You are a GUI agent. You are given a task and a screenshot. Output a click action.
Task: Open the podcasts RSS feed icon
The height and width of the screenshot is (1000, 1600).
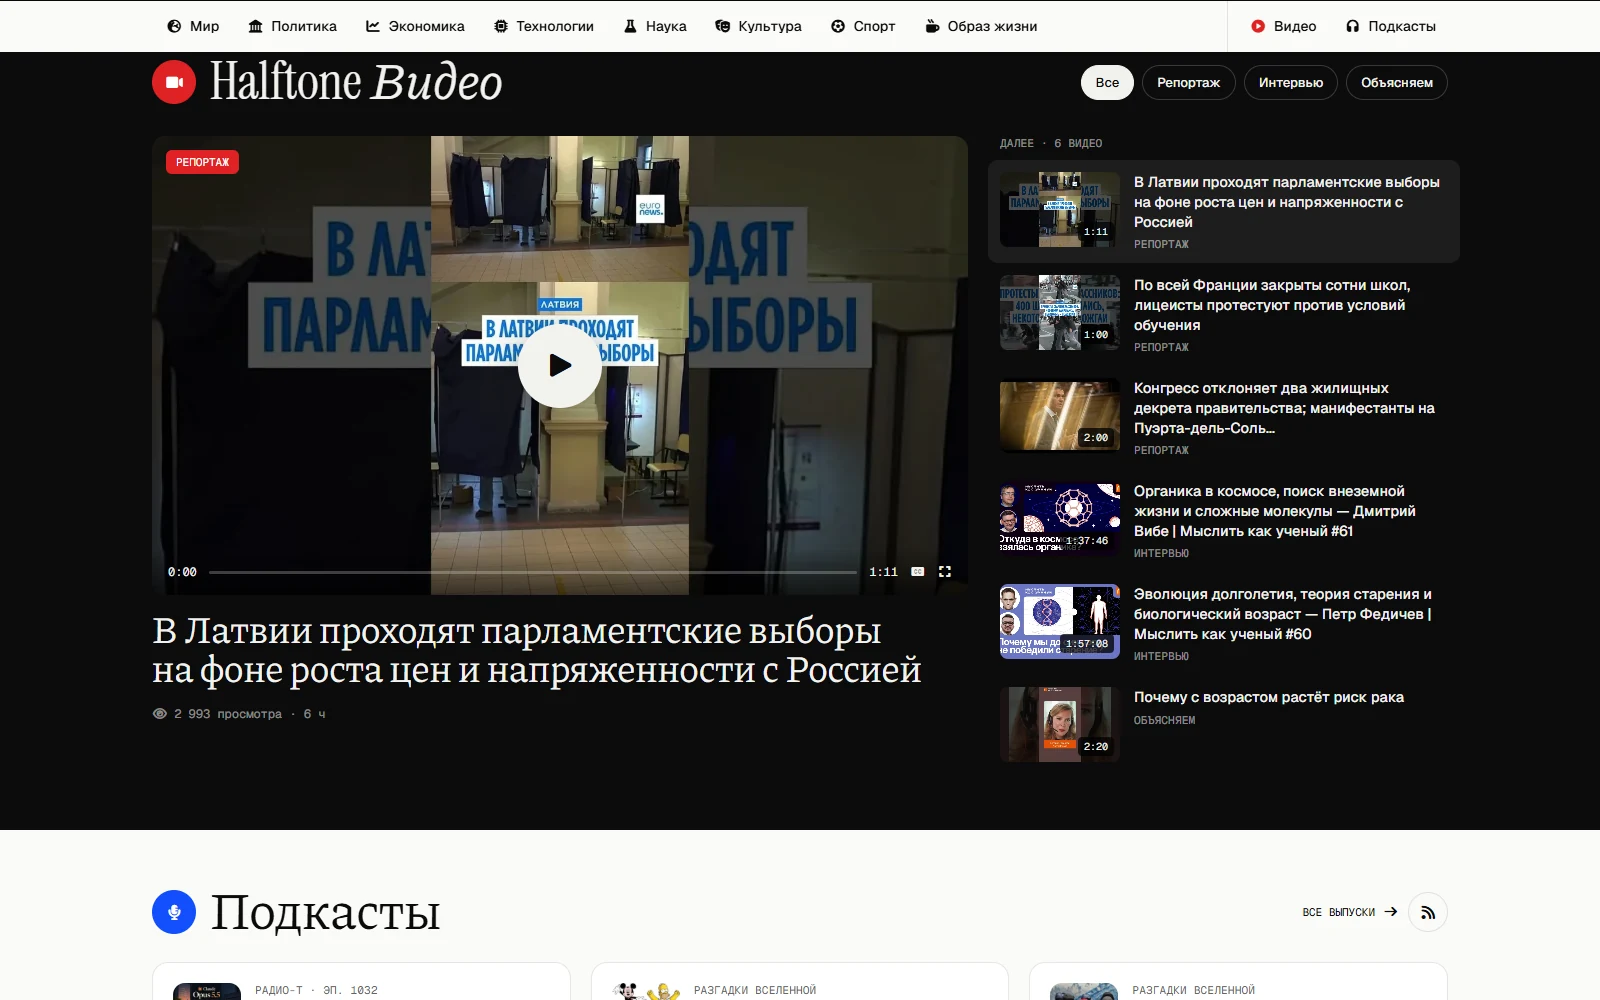[x=1428, y=912]
